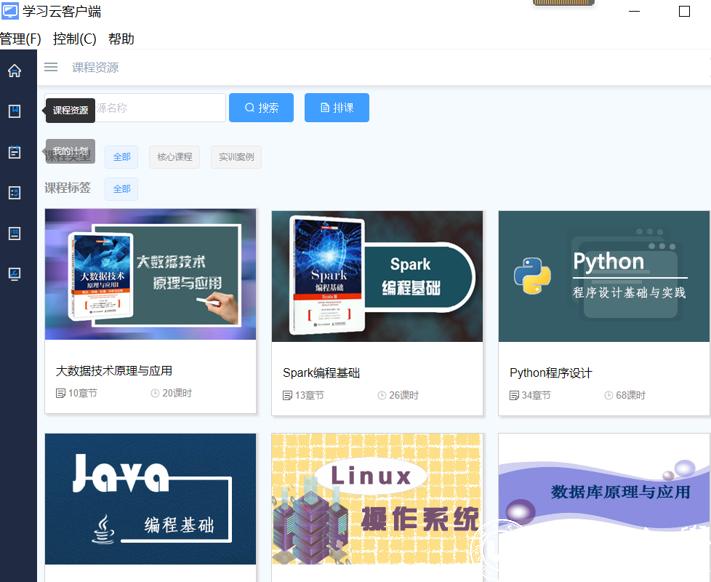This screenshot has width=711, height=582.
Task: Select 全部 in the 课程标签 row
Action: pyautogui.click(x=121, y=189)
